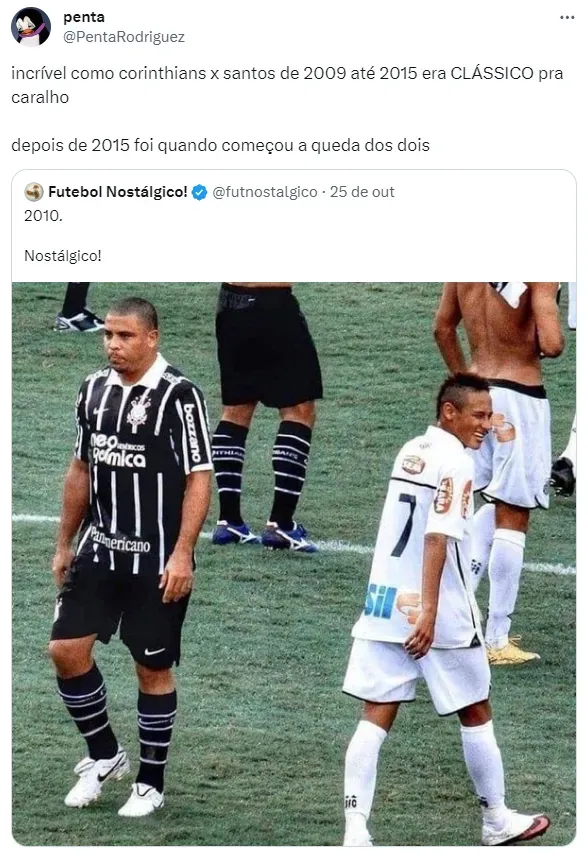Image resolution: width=588 pixels, height=854 pixels.
Task: Click the penta display name
Action: (84, 17)
